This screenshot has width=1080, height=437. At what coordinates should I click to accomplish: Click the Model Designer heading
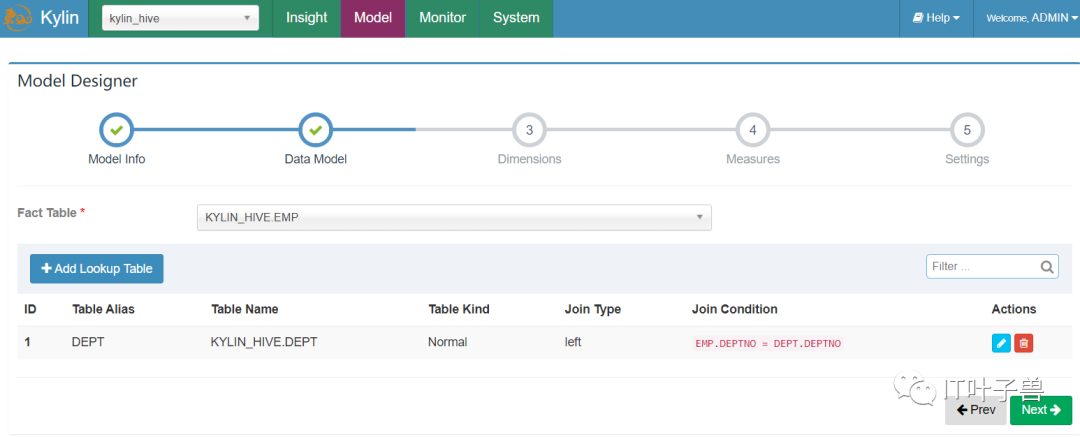point(77,81)
